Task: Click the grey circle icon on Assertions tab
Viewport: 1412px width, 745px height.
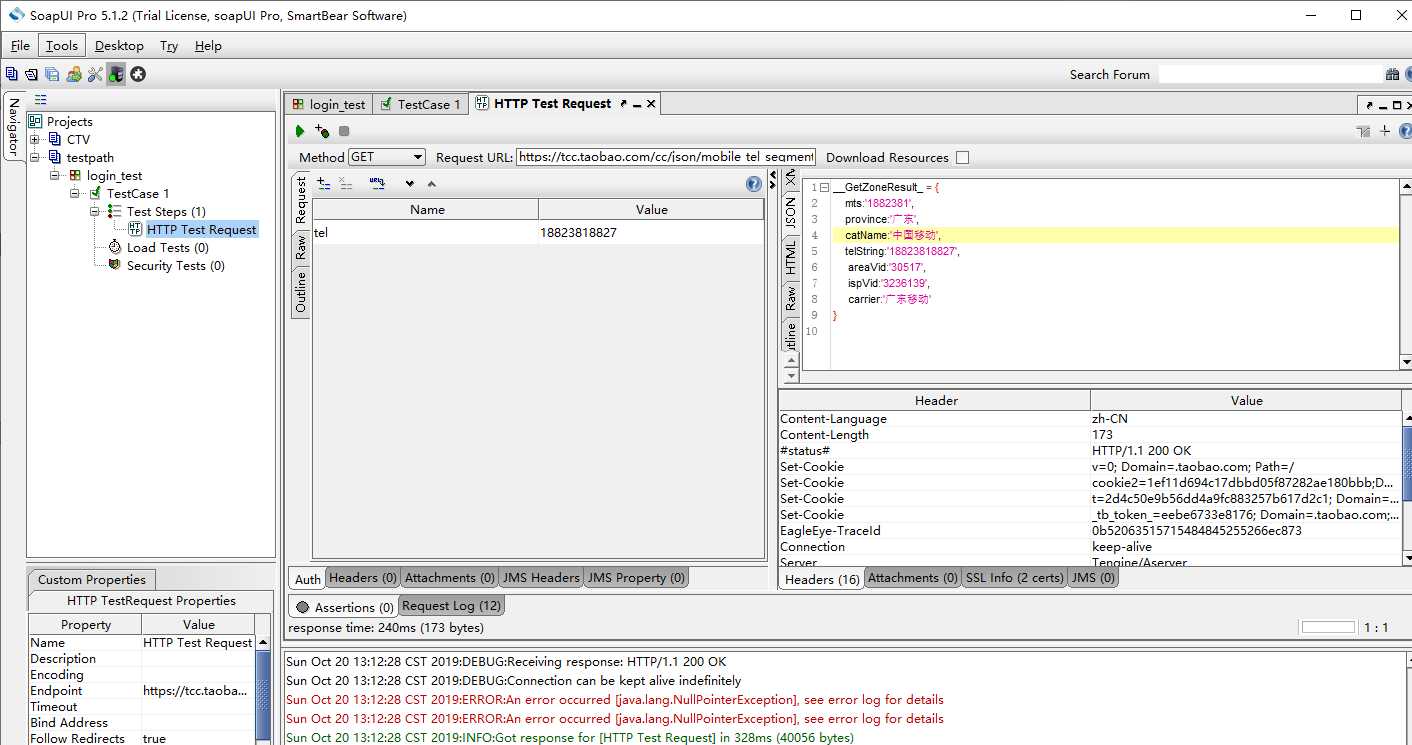Action: [x=303, y=607]
